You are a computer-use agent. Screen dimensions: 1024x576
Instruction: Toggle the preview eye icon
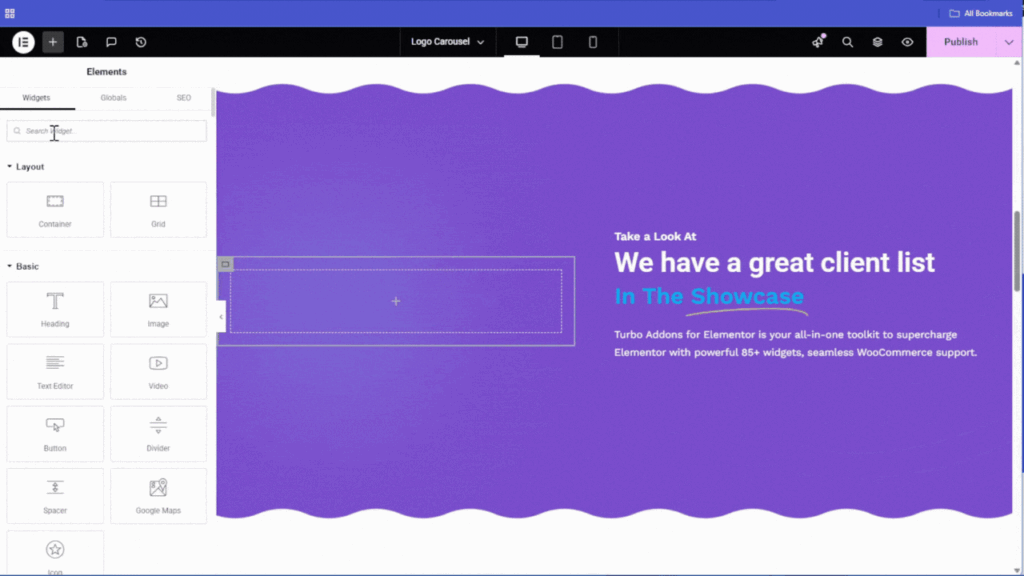pyautogui.click(x=907, y=42)
